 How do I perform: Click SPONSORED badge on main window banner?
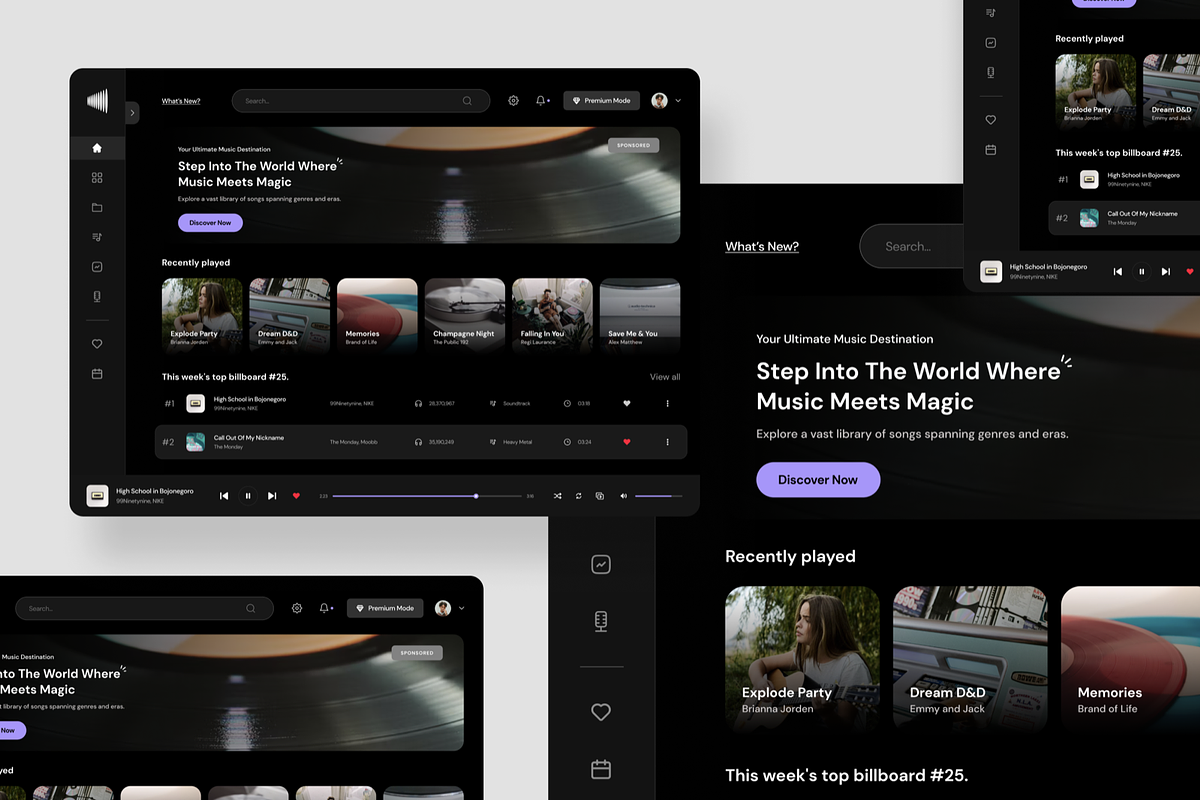(633, 145)
